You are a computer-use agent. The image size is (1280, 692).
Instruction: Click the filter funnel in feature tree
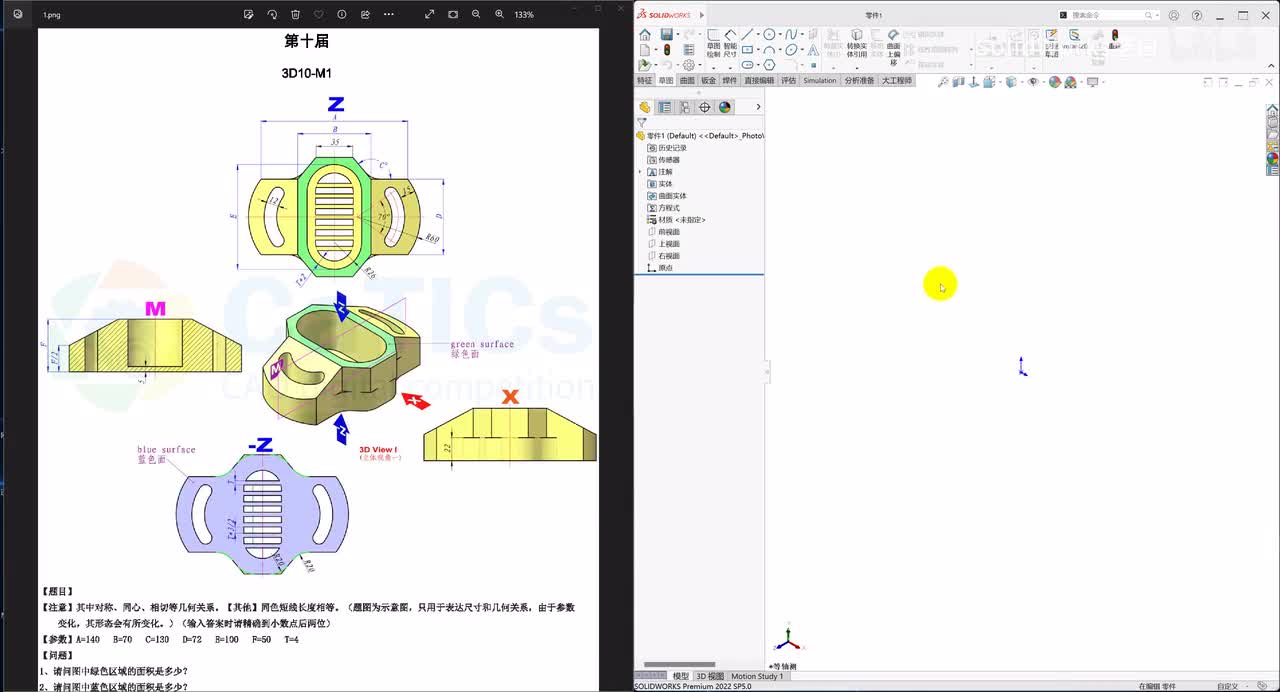pyautogui.click(x=642, y=123)
